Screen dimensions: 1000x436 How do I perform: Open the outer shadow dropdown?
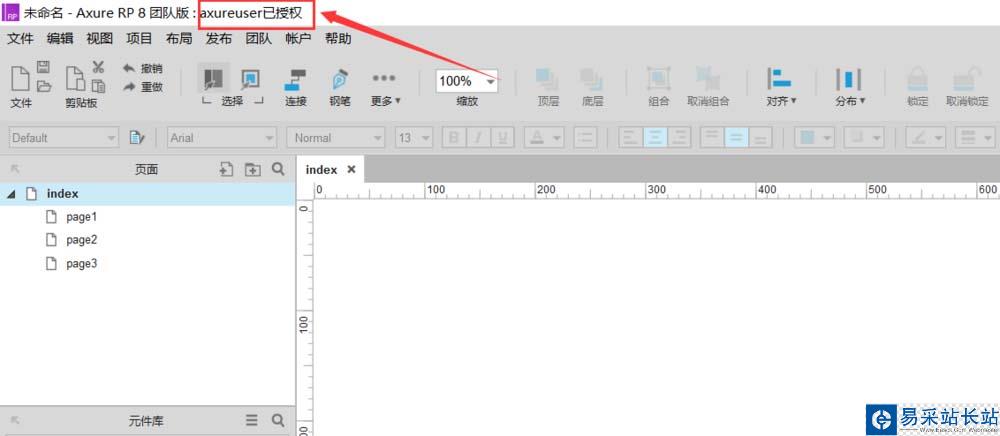click(864, 138)
